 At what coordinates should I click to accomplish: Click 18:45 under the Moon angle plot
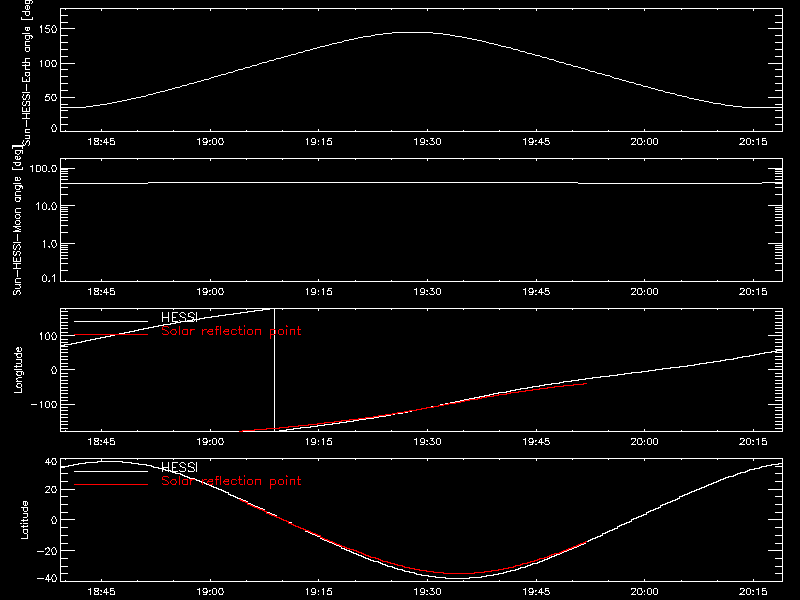(x=102, y=292)
